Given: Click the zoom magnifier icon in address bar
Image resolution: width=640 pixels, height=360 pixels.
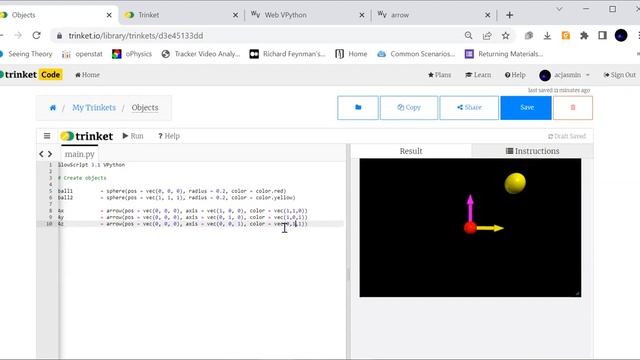Looking at the screenshot, I should tap(469, 36).
